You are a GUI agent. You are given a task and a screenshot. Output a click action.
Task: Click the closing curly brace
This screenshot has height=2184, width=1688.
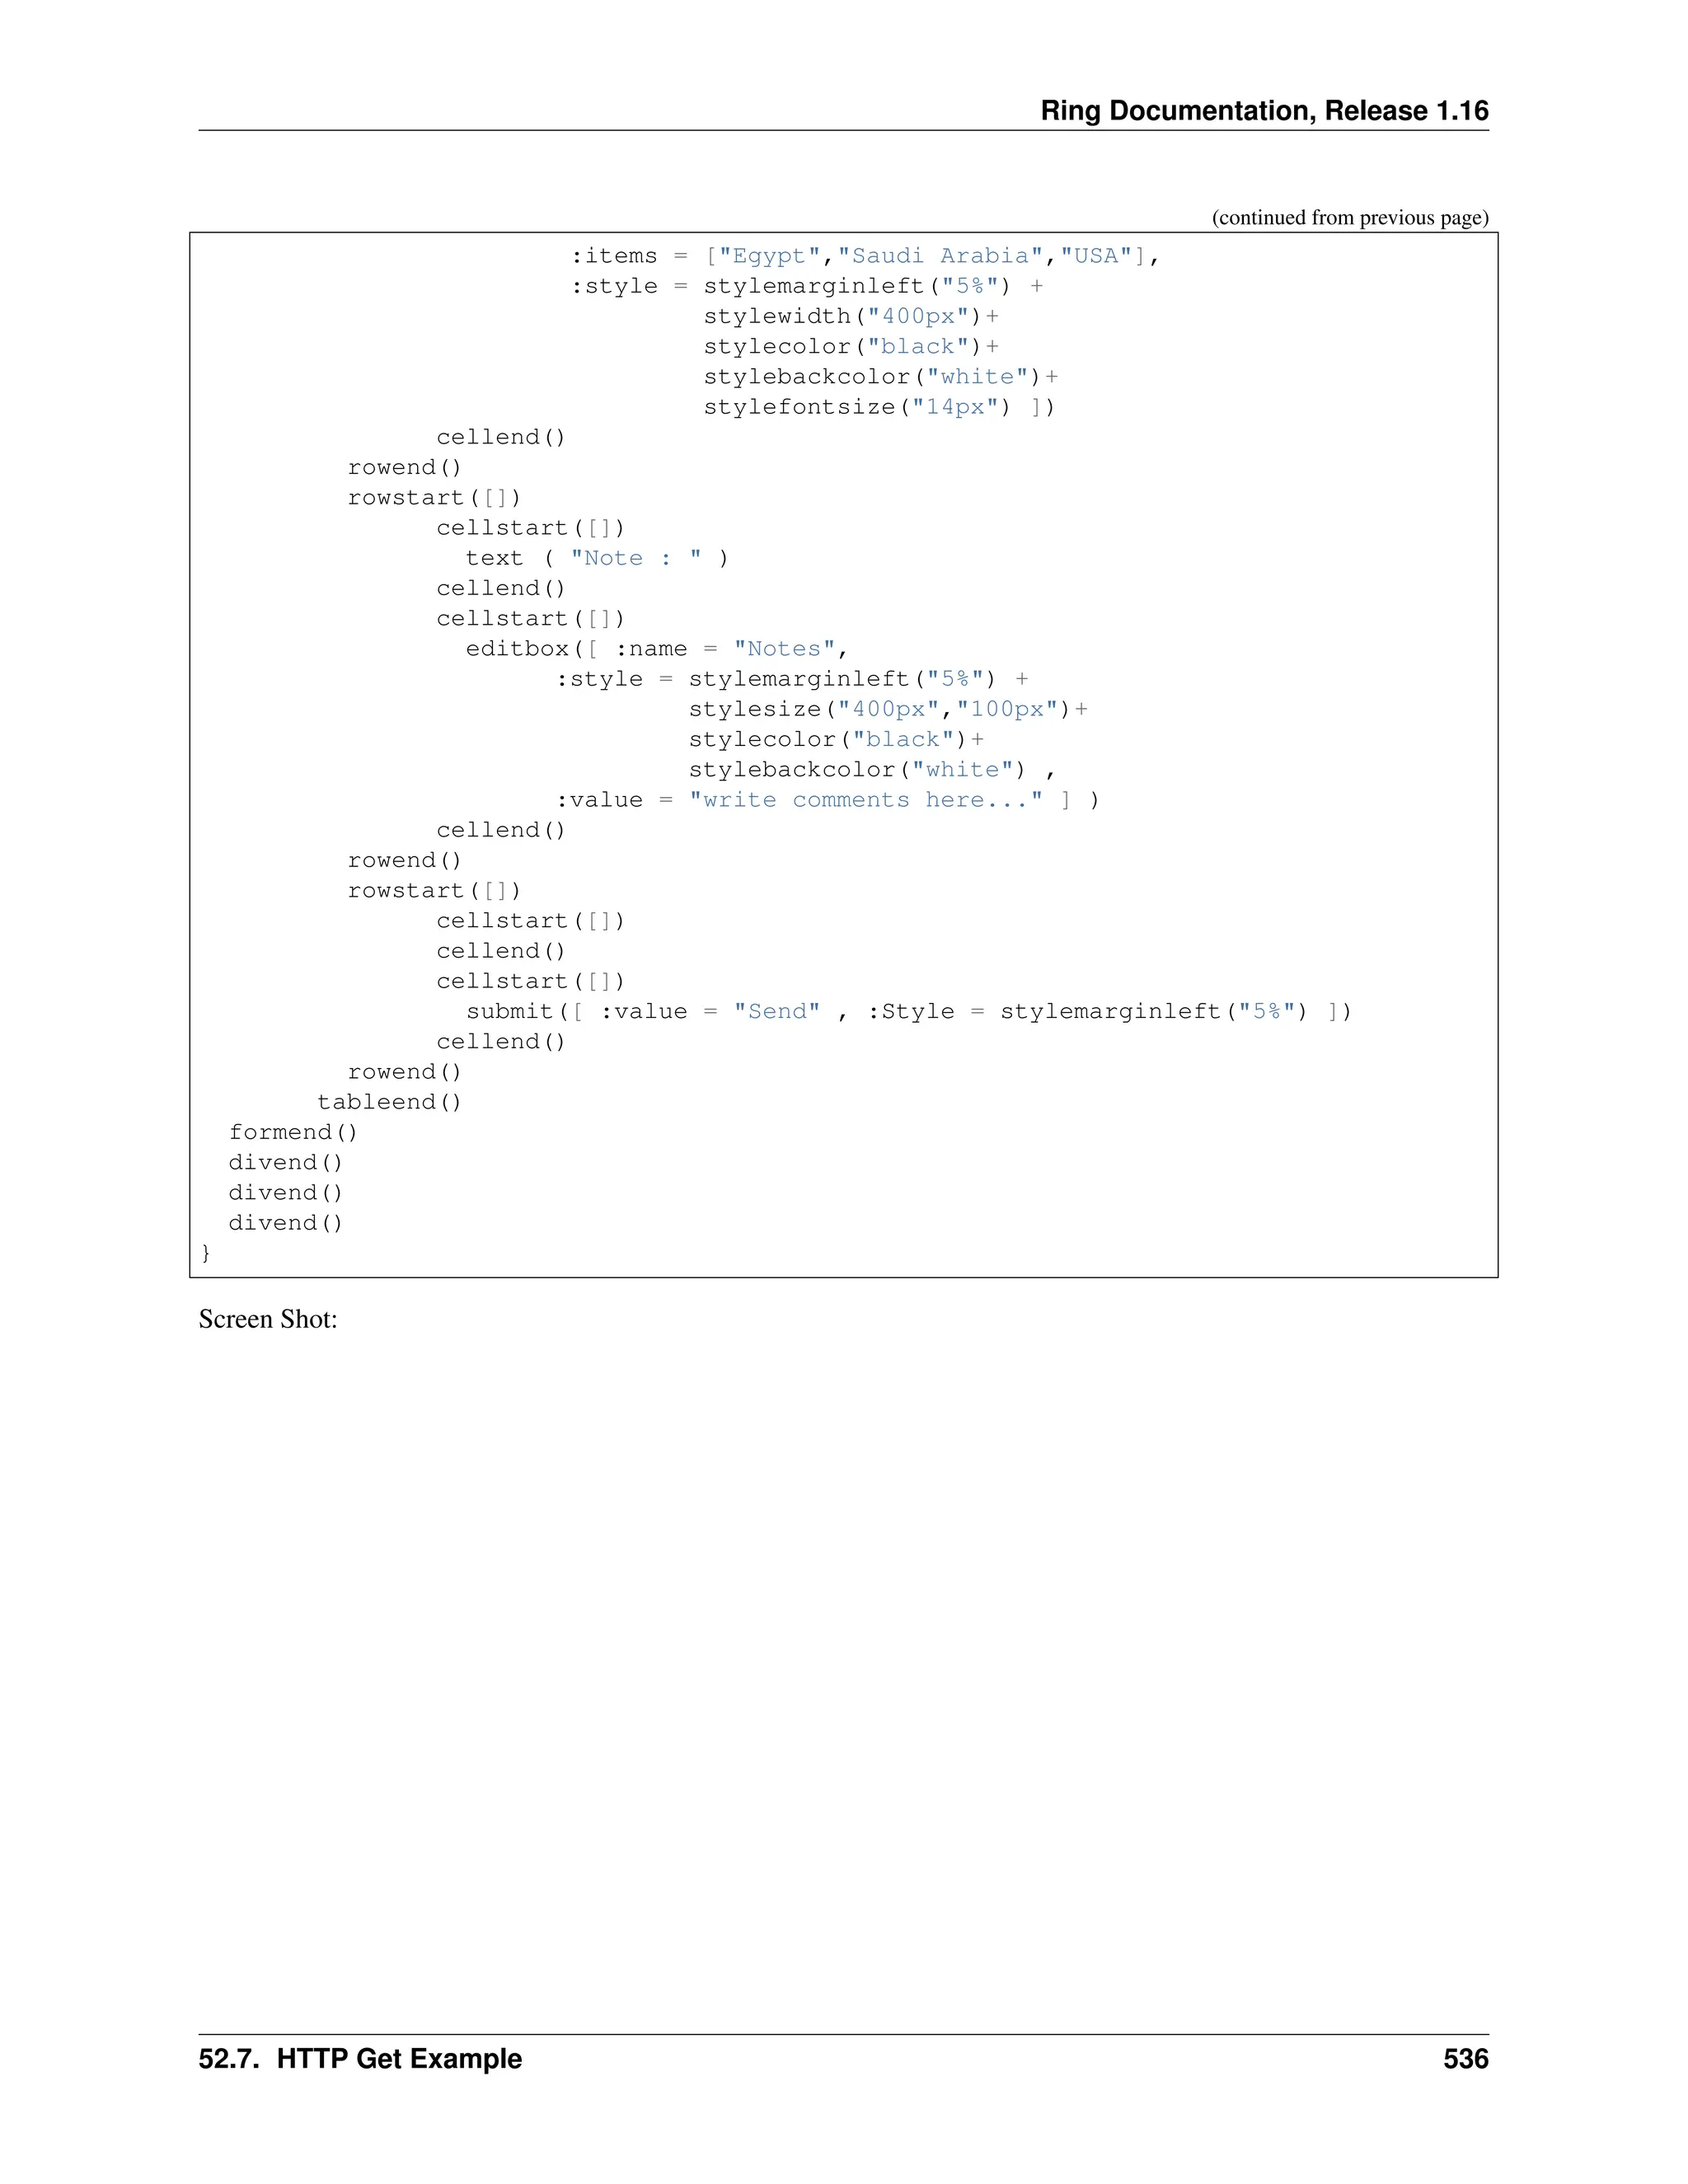tap(206, 1252)
